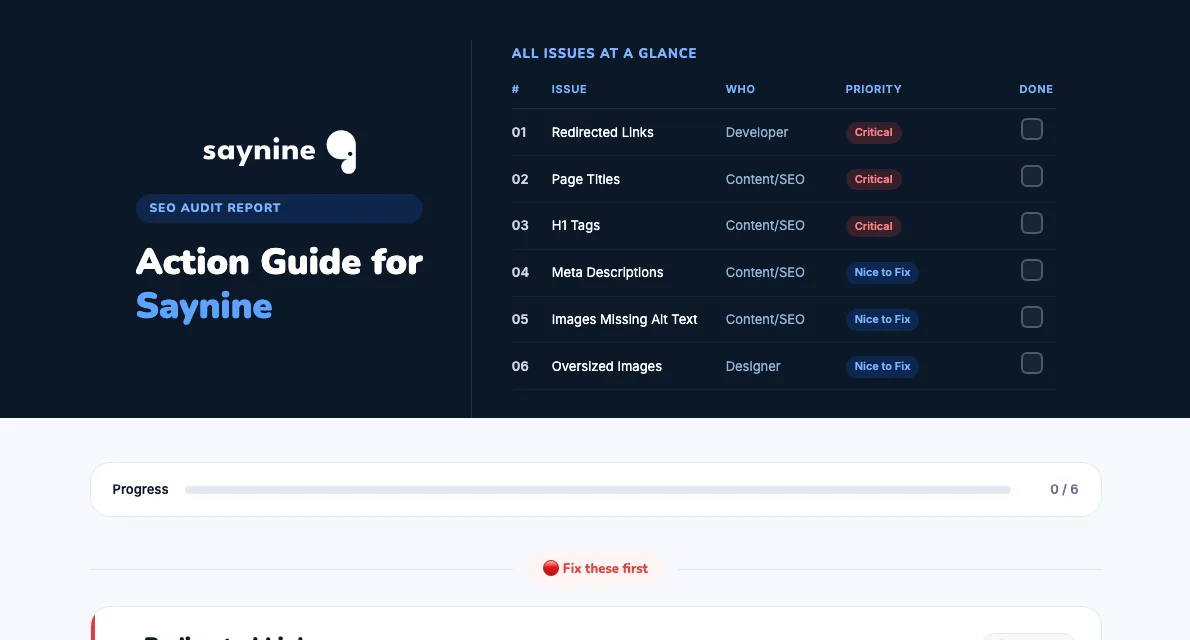This screenshot has height=640, width=1190.
Task: Click the H1 Tags issue name
Action: [x=576, y=225]
